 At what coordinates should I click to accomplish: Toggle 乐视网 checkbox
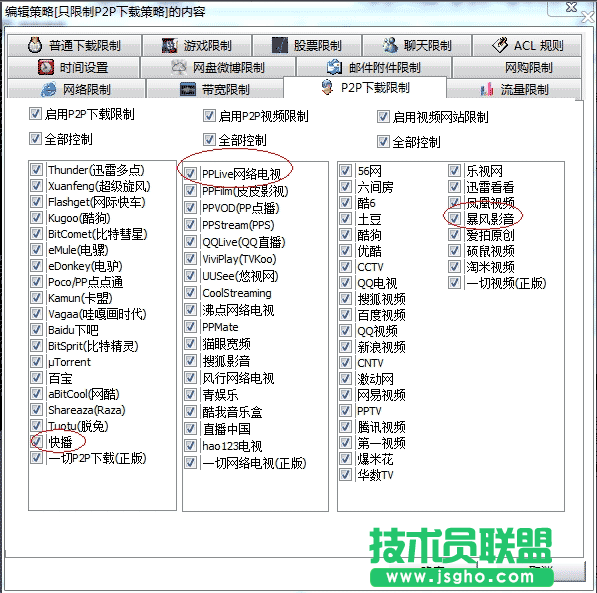[x=454, y=171]
